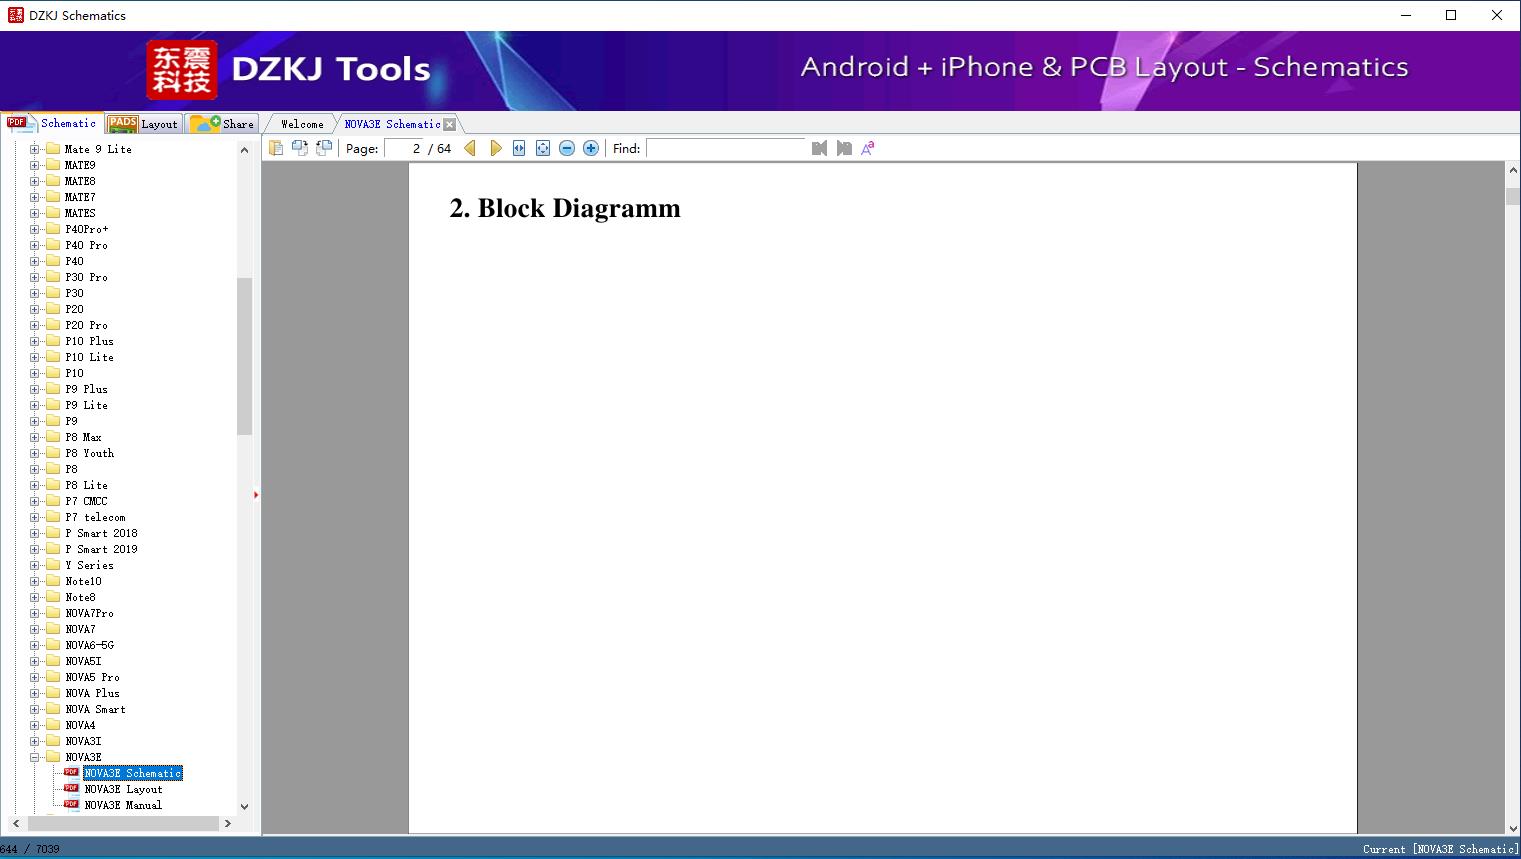1521x859 pixels.
Task: Select the NOVA6-5G folder
Action: [89, 645]
